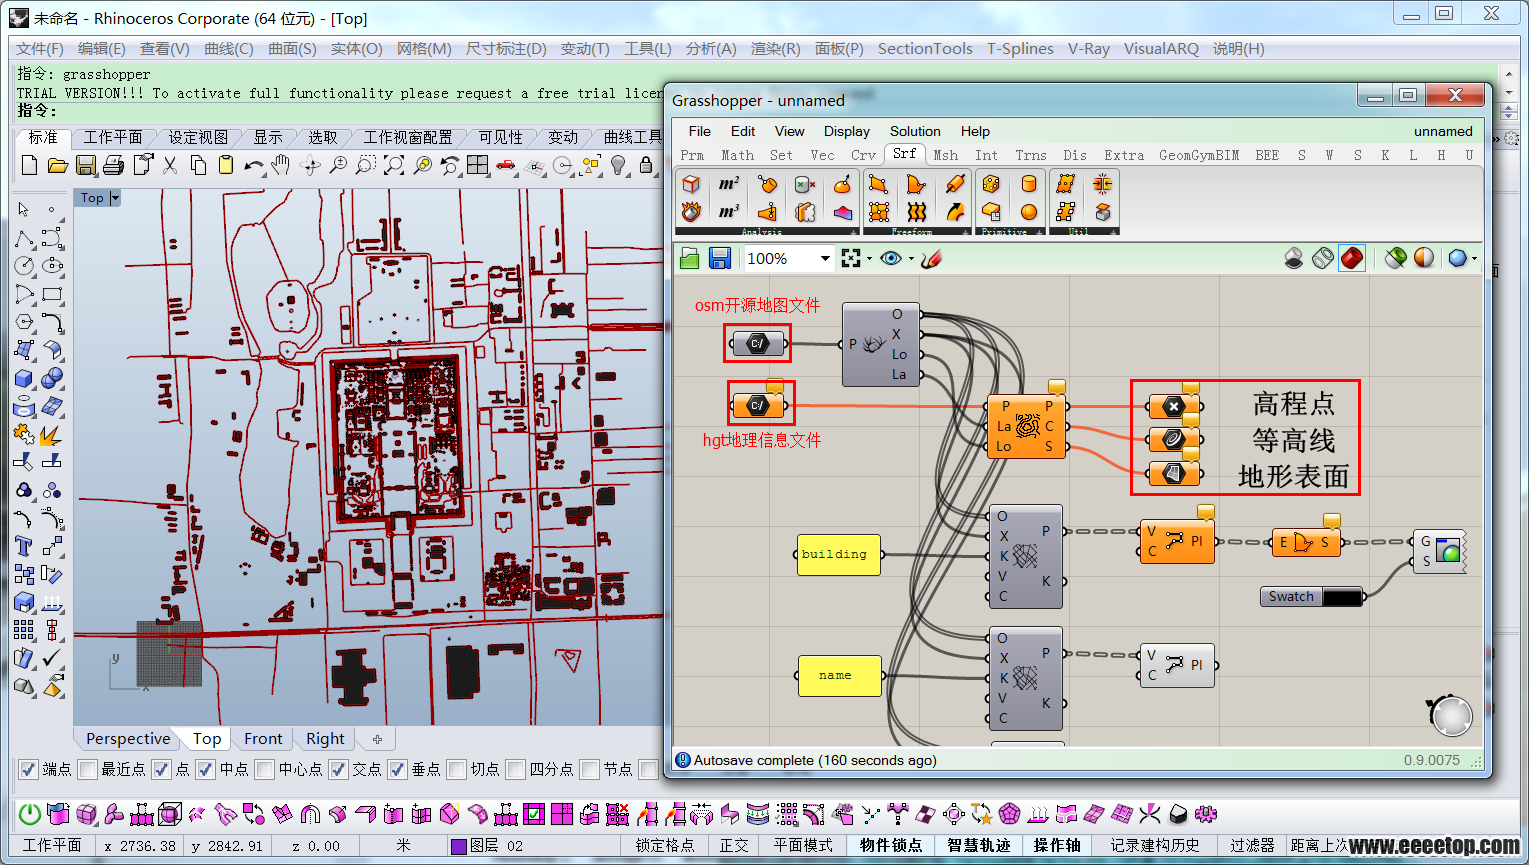The height and width of the screenshot is (865, 1529).
Task: Click the Volume m³ component icon
Action: pos(729,211)
